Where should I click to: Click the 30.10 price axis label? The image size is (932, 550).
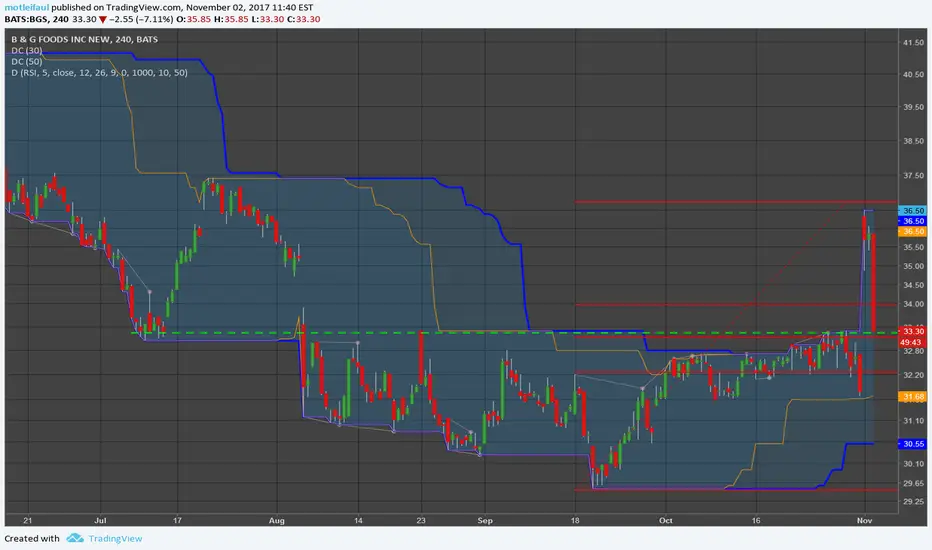point(914,464)
